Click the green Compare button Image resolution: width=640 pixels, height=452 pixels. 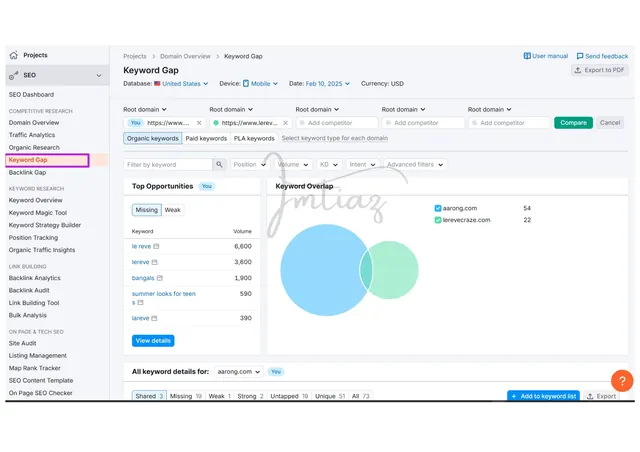point(573,123)
